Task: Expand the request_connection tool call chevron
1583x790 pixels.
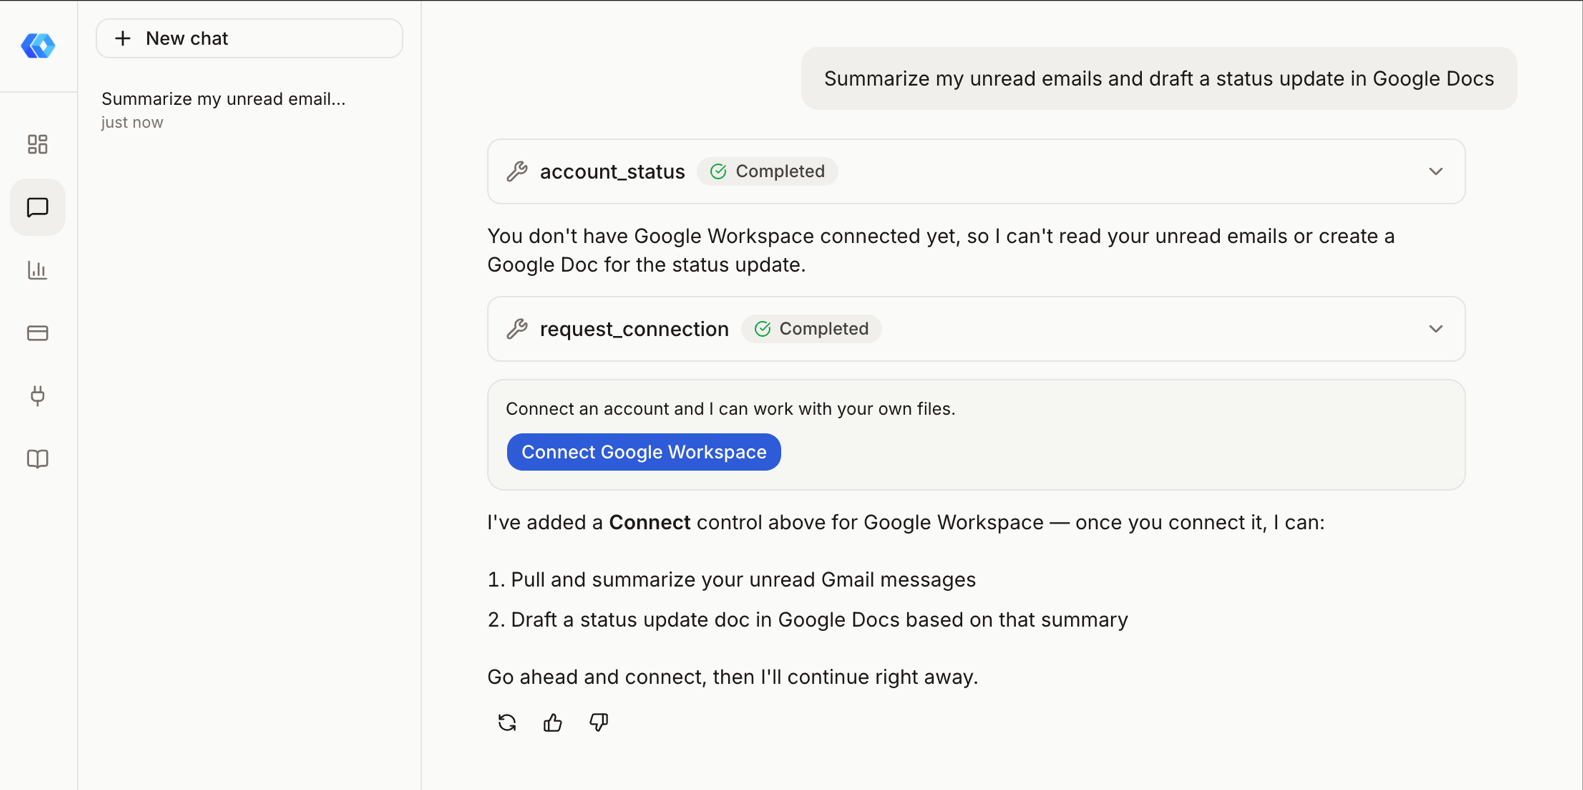Action: pyautogui.click(x=1436, y=329)
